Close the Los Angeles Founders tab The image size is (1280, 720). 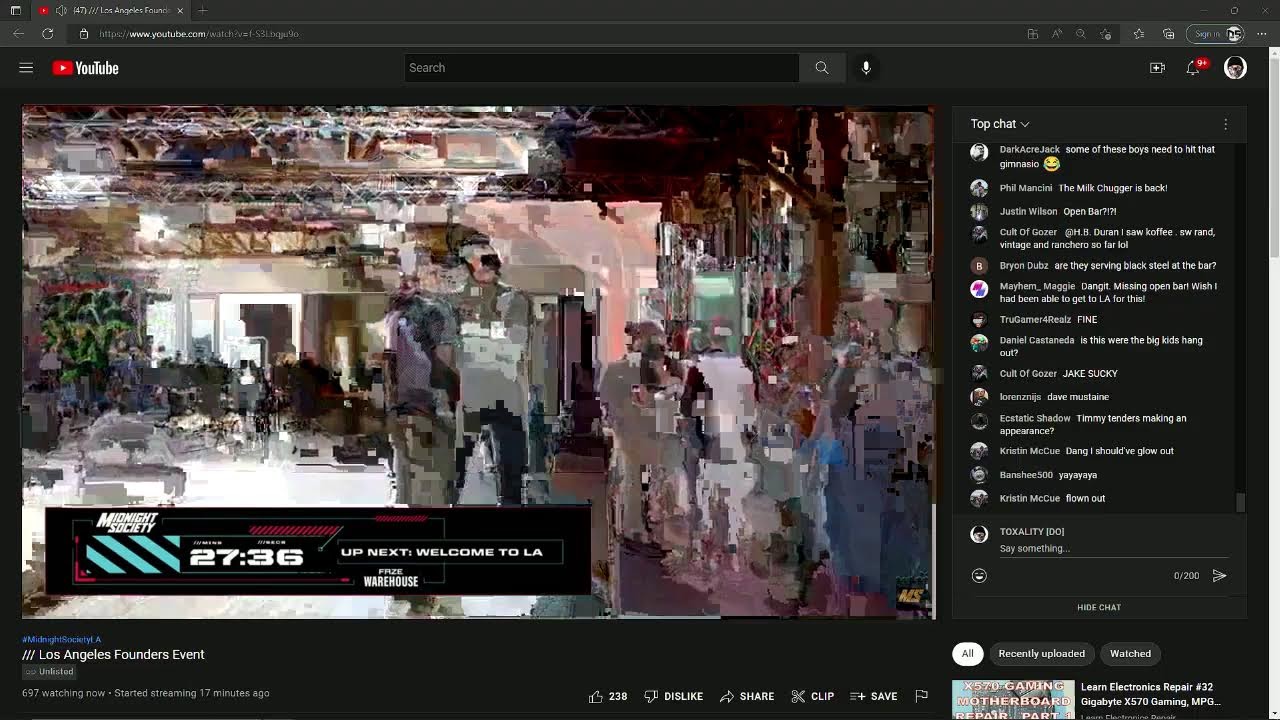[180, 10]
